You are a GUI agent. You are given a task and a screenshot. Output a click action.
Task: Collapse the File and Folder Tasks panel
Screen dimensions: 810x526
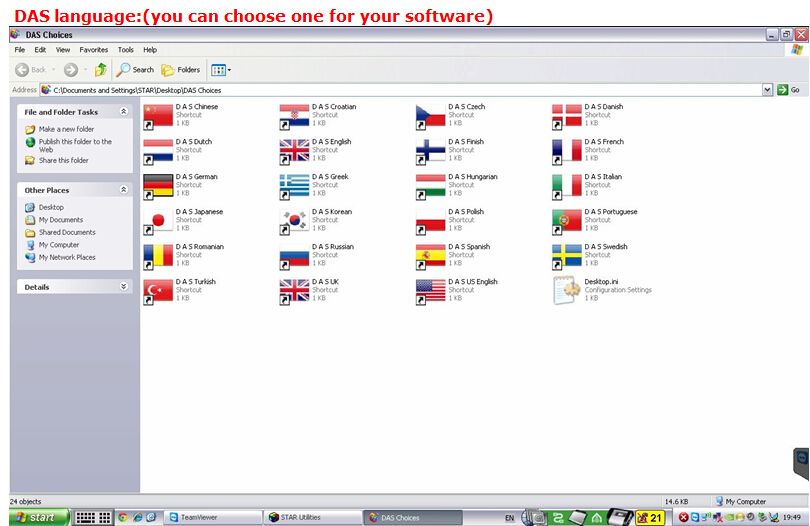124,111
